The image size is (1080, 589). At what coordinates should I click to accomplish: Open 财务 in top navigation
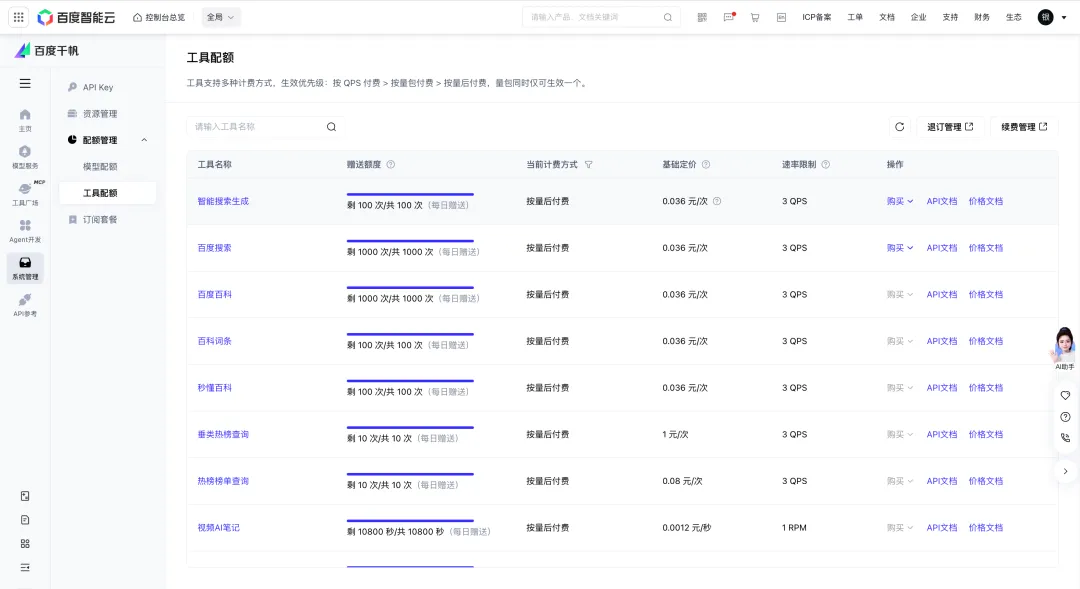(x=982, y=17)
